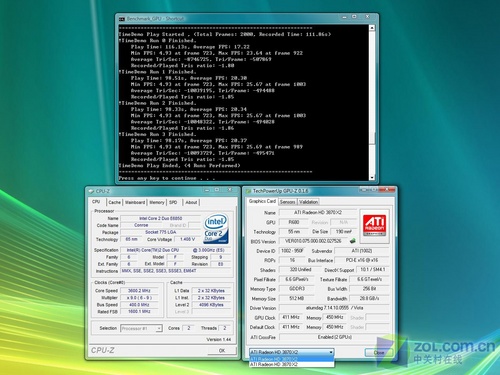Click the GPU Name field ATI Radeon HD 3870 X2
The height and width of the screenshot is (375, 500).
318,212
